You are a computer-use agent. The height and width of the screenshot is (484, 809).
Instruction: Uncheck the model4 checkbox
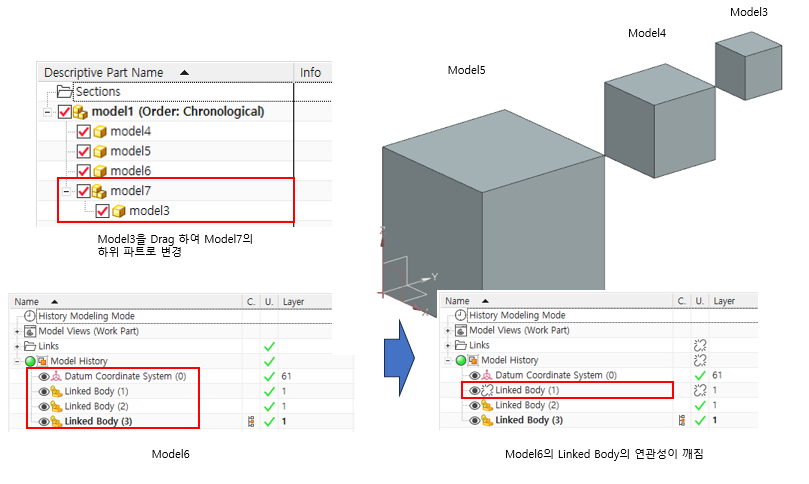click(84, 131)
